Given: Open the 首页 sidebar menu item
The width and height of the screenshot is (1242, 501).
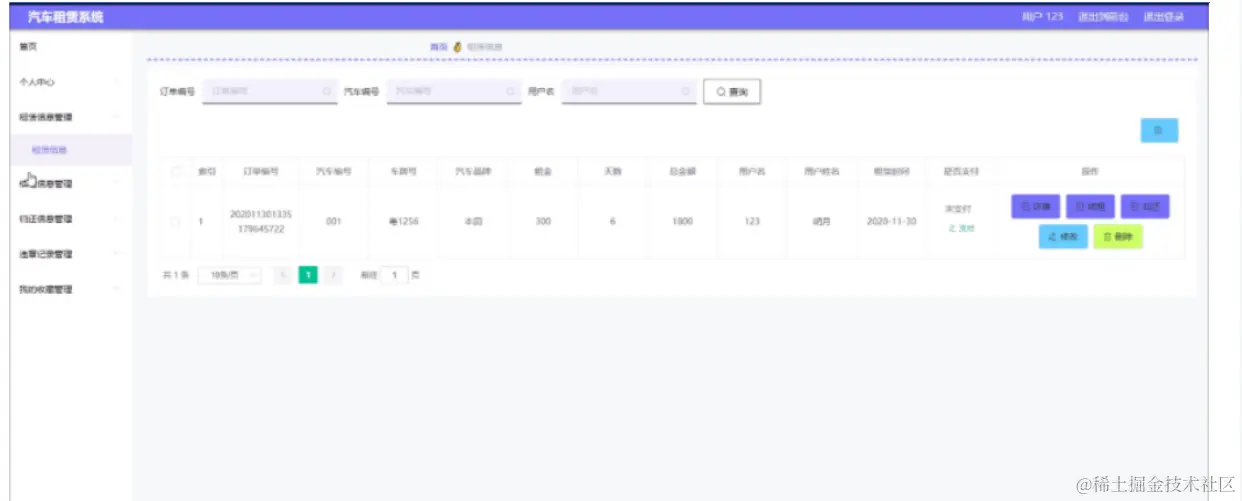Looking at the screenshot, I should coord(70,47).
